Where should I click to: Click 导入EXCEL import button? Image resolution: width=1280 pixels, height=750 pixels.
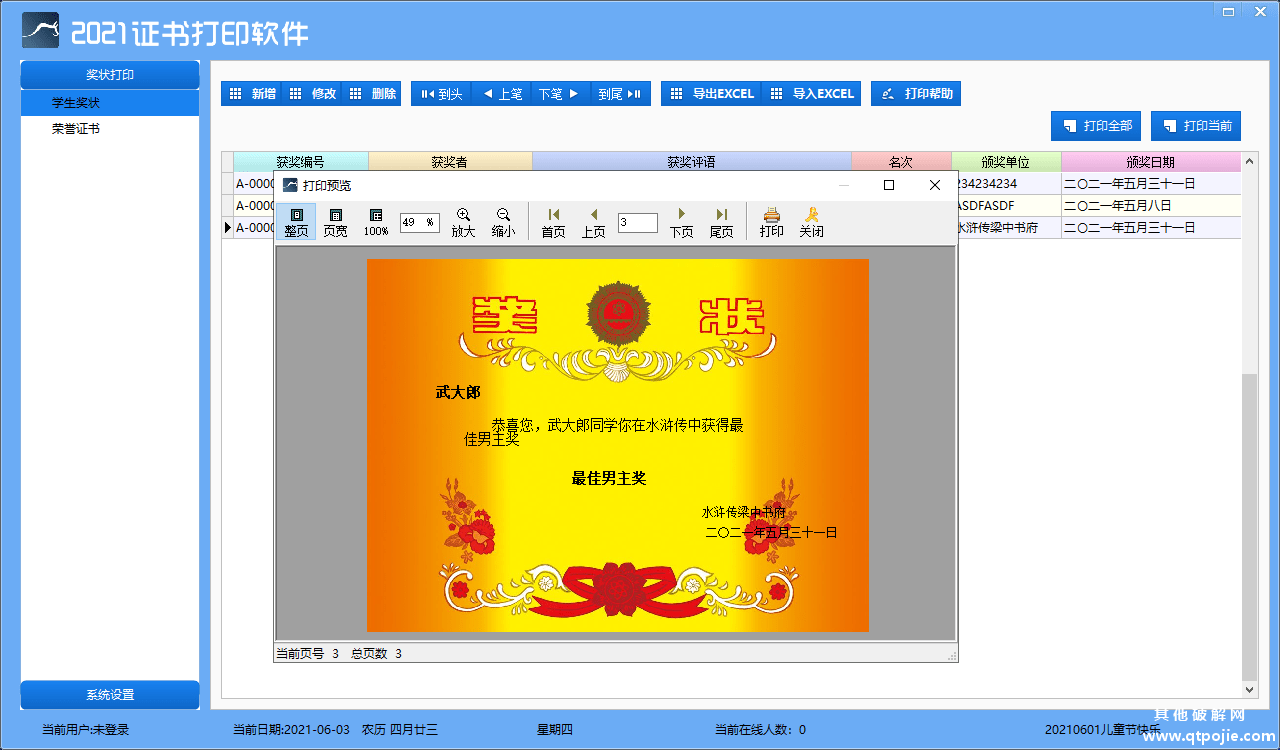(811, 94)
